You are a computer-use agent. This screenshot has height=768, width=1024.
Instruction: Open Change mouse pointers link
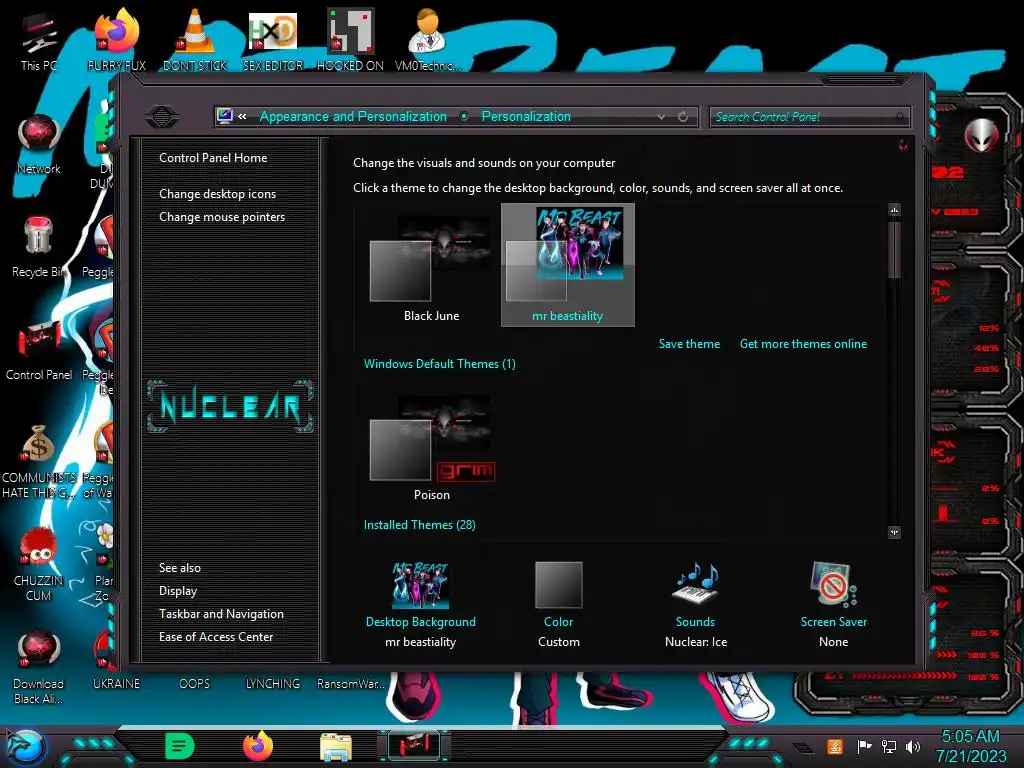tap(222, 217)
